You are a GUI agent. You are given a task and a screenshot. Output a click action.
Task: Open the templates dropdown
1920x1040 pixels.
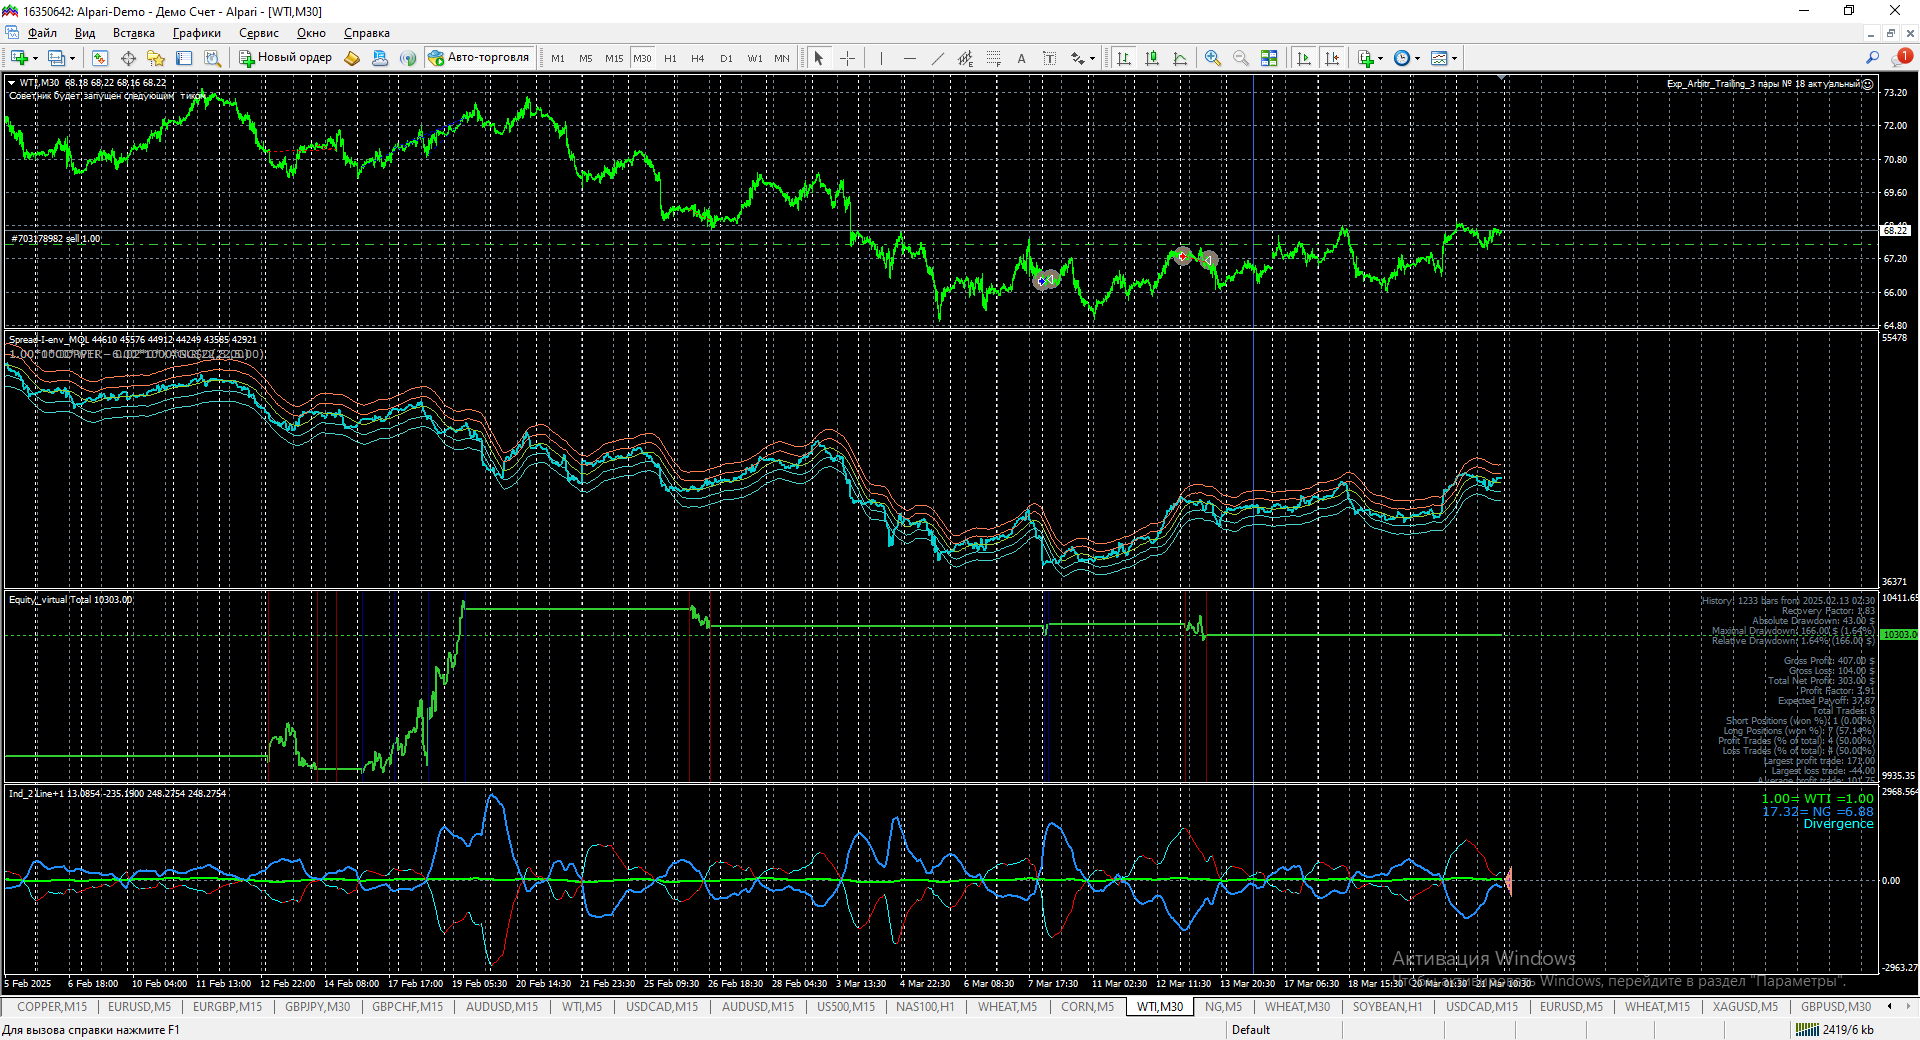pyautogui.click(x=1454, y=58)
